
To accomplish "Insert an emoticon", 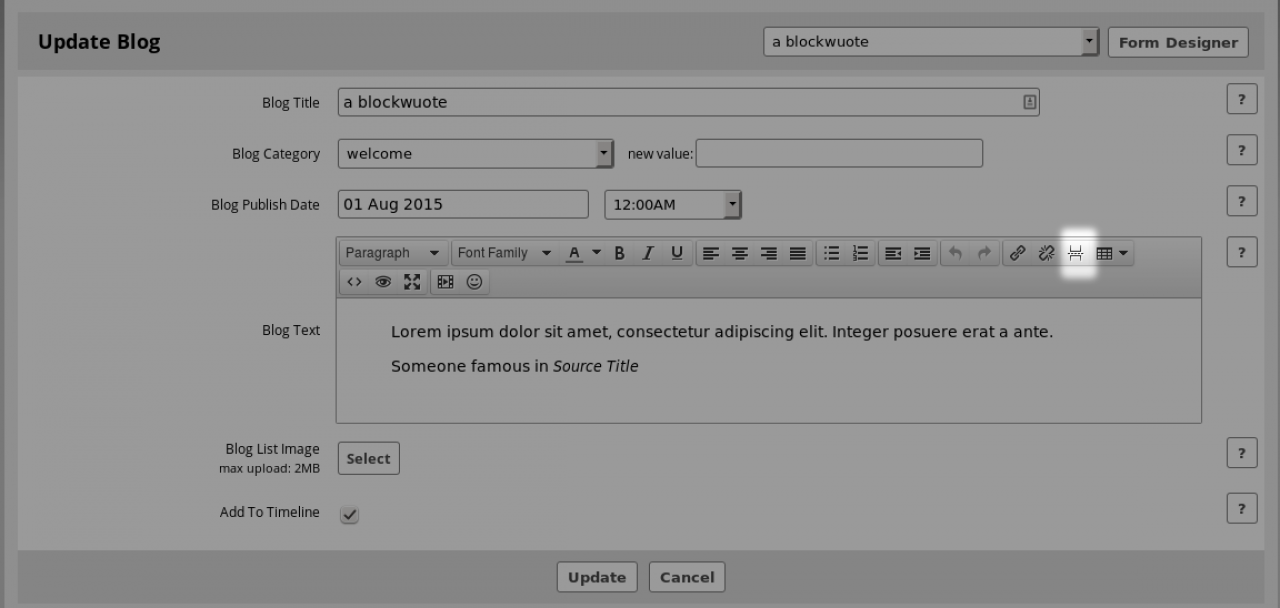I will (x=474, y=282).
